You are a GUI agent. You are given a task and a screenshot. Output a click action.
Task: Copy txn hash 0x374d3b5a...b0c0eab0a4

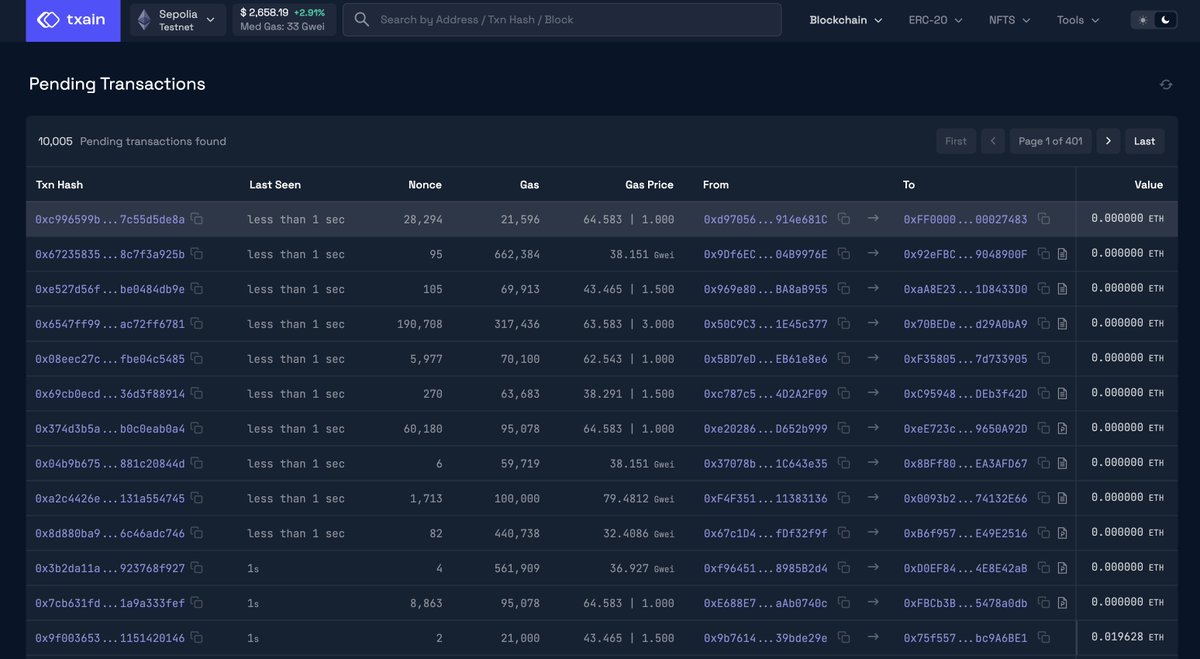pos(197,428)
